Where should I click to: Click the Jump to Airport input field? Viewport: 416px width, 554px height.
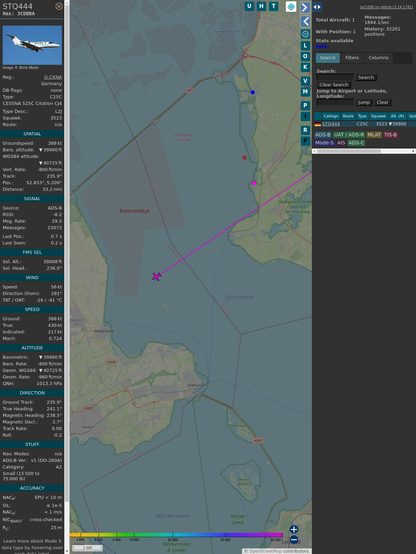click(x=335, y=102)
